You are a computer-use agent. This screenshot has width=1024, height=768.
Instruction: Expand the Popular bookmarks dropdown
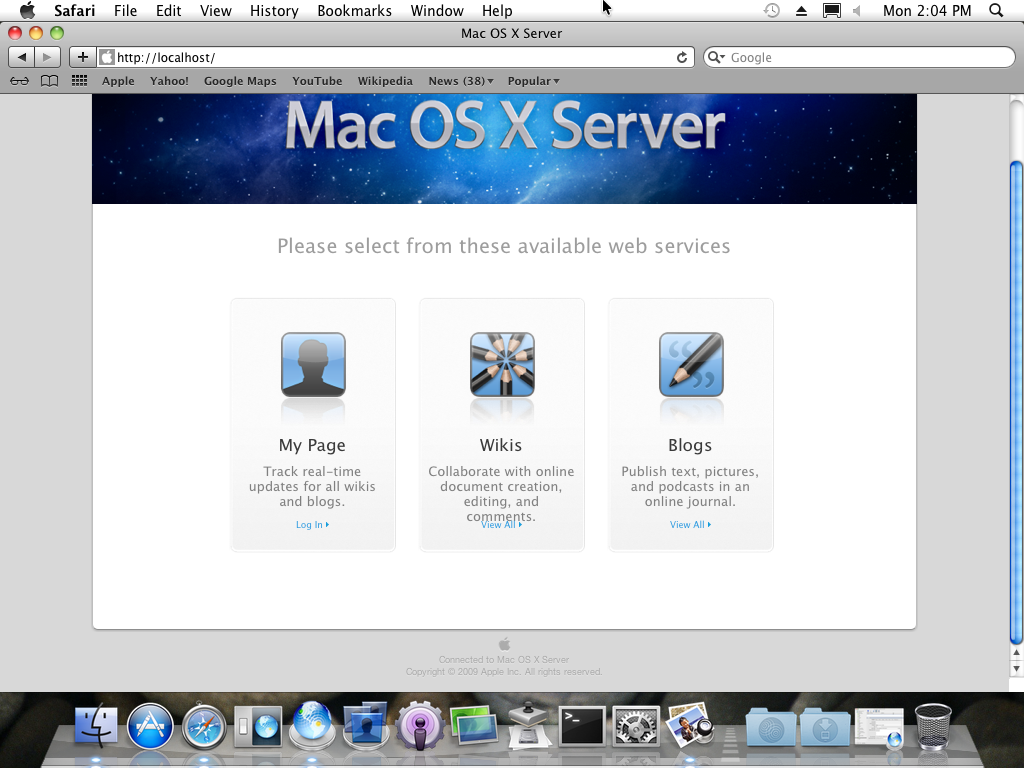[x=534, y=81]
